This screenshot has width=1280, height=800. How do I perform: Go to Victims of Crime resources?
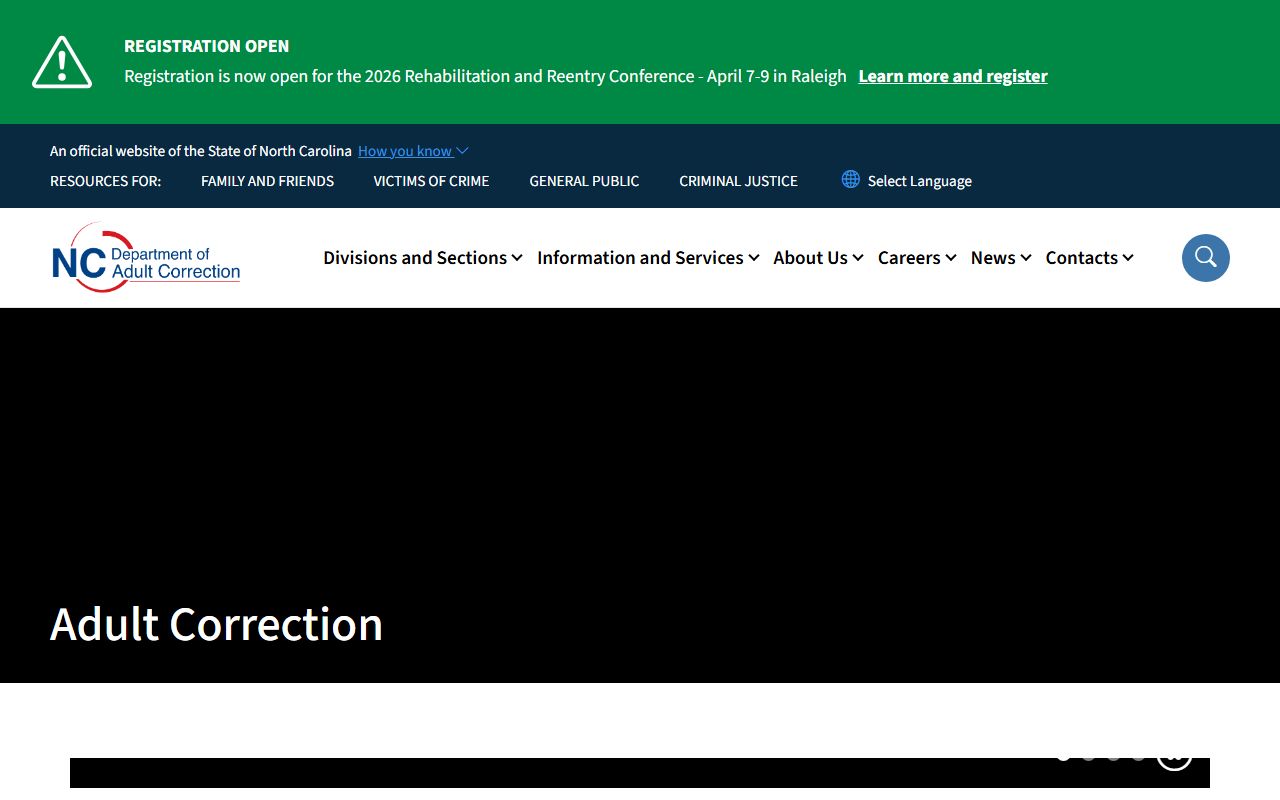[431, 181]
